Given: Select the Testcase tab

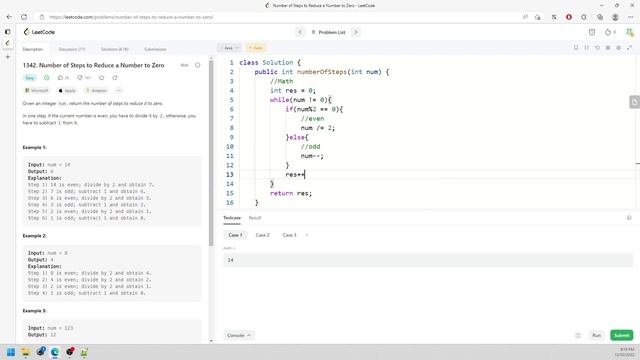Looking at the screenshot, I should click(232, 218).
